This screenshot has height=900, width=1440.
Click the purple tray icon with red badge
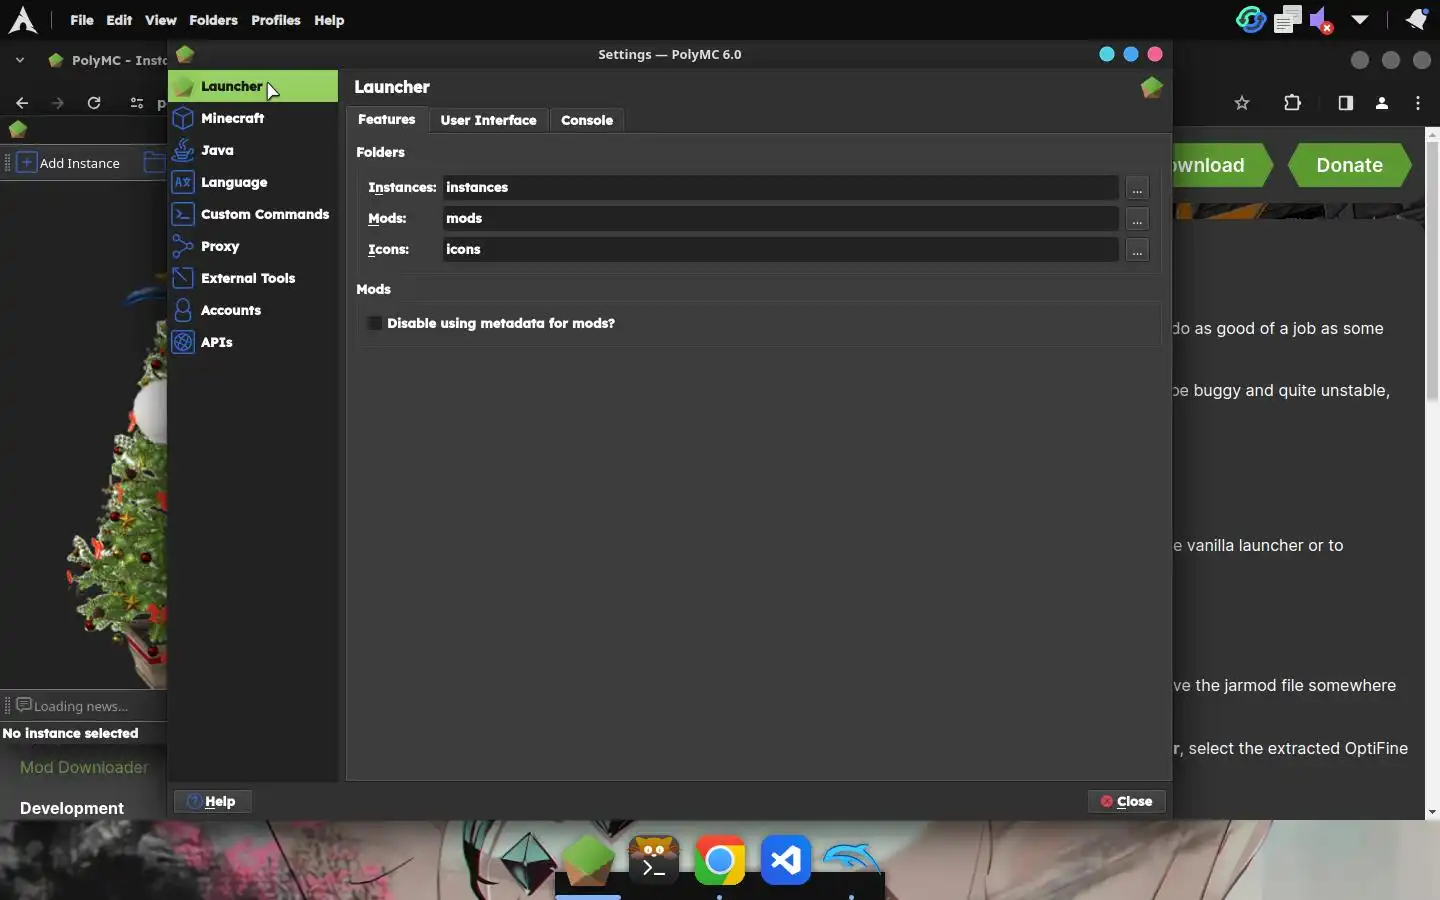[1321, 20]
